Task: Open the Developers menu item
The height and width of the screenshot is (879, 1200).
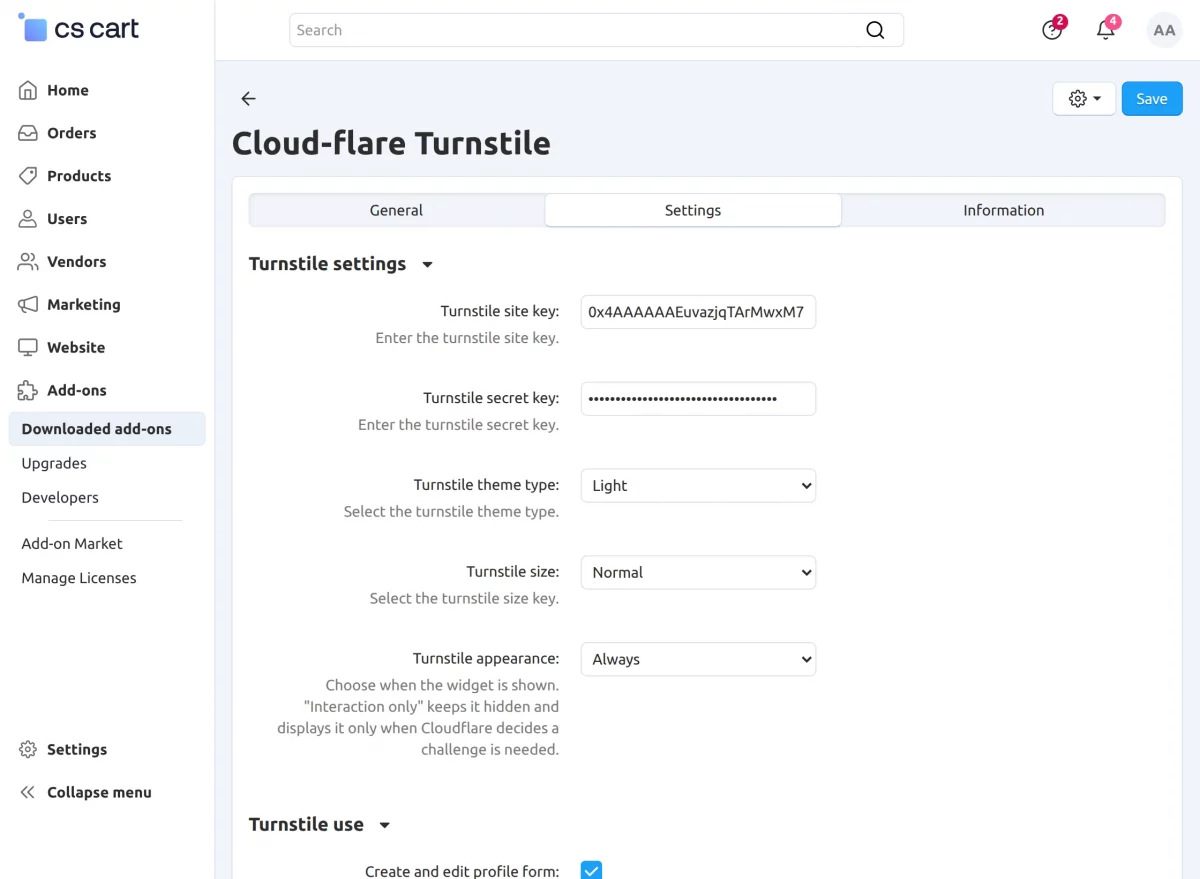Action: (60, 497)
